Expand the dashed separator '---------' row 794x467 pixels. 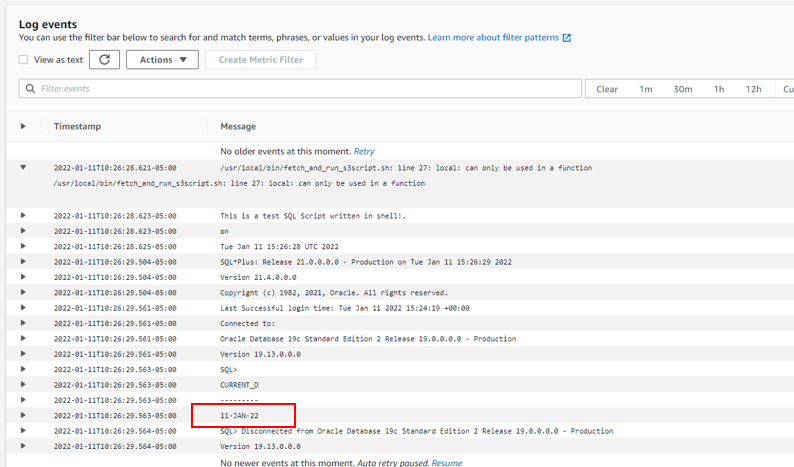(x=23, y=400)
